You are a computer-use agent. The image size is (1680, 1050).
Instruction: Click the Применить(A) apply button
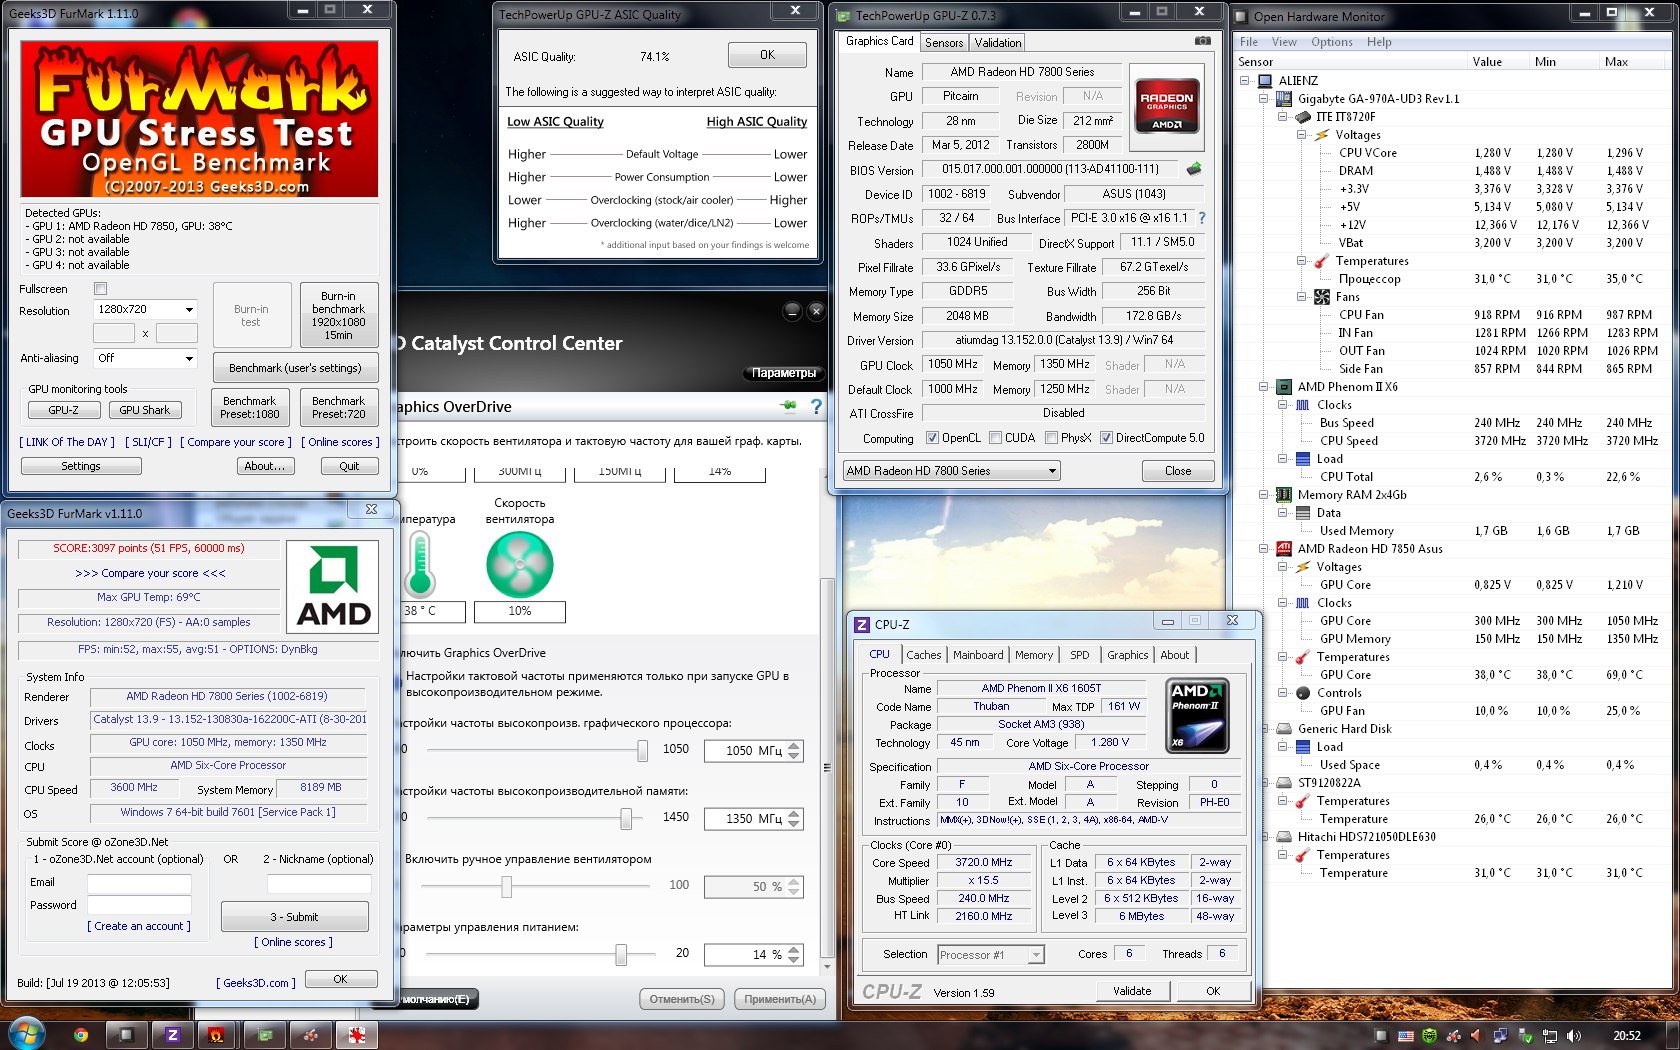780,999
